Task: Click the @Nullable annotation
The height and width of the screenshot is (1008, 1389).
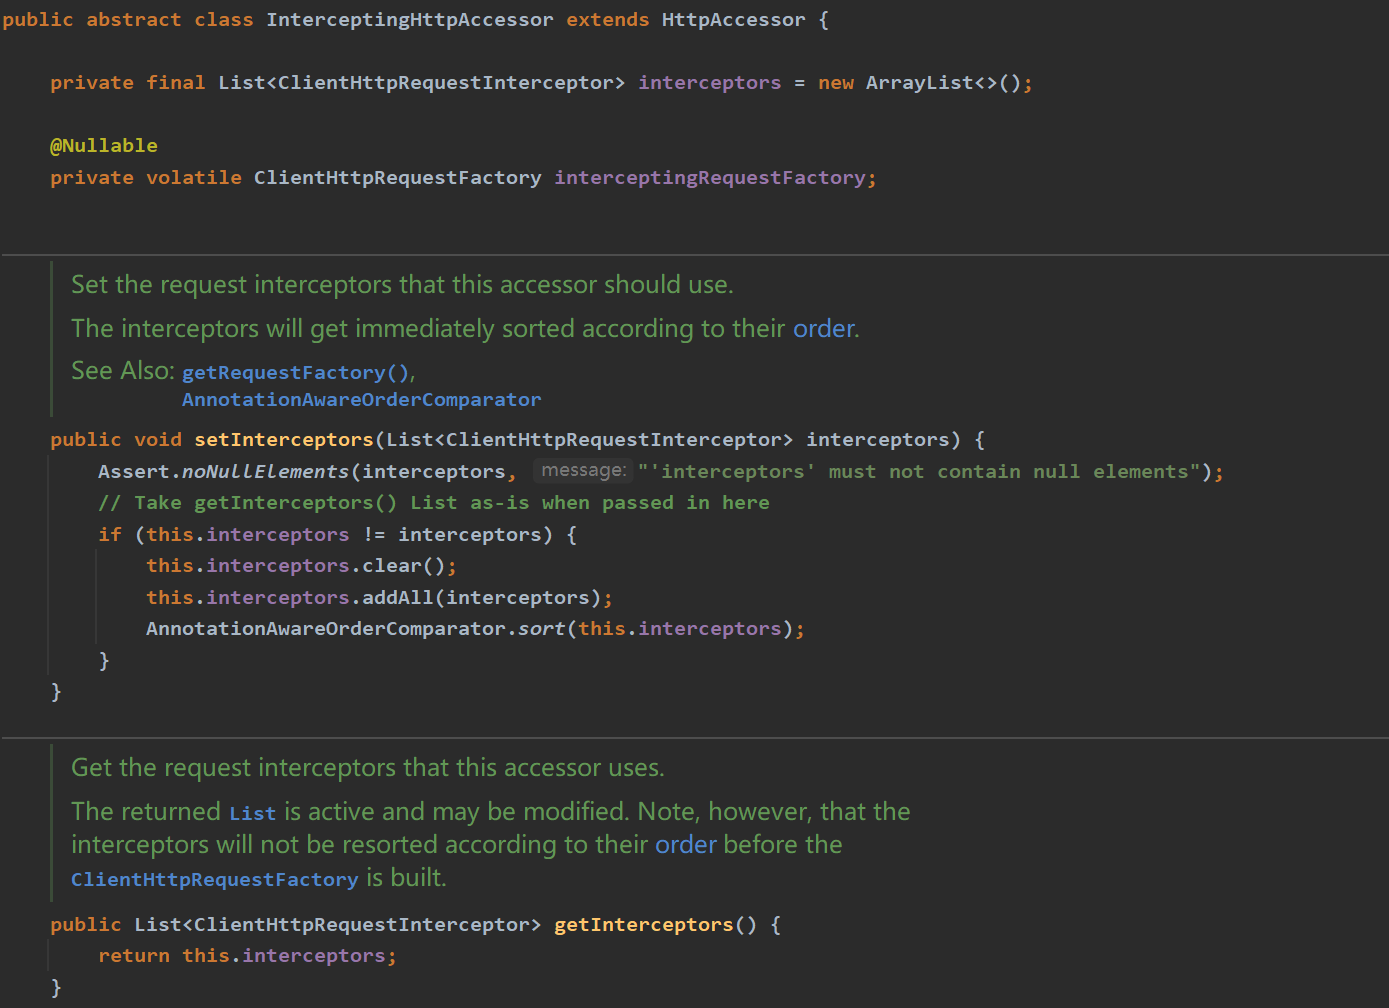Action: coord(104,146)
